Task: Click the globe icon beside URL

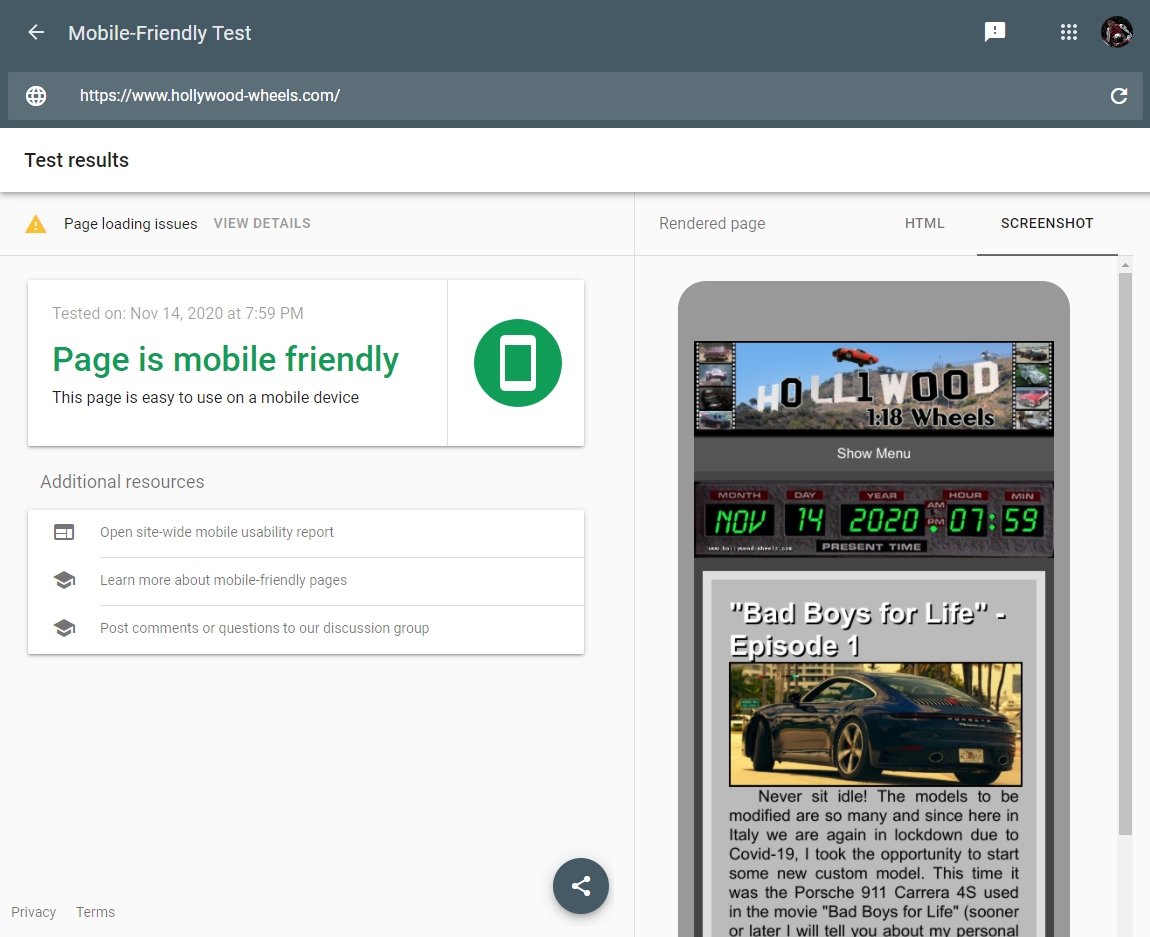Action: click(36, 96)
